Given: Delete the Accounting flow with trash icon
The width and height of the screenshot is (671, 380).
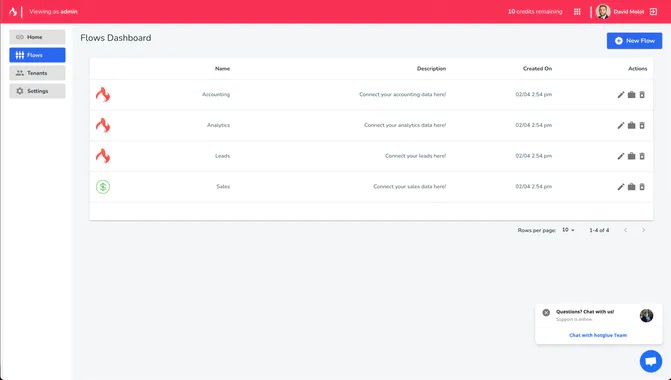Looking at the screenshot, I should coord(642,95).
